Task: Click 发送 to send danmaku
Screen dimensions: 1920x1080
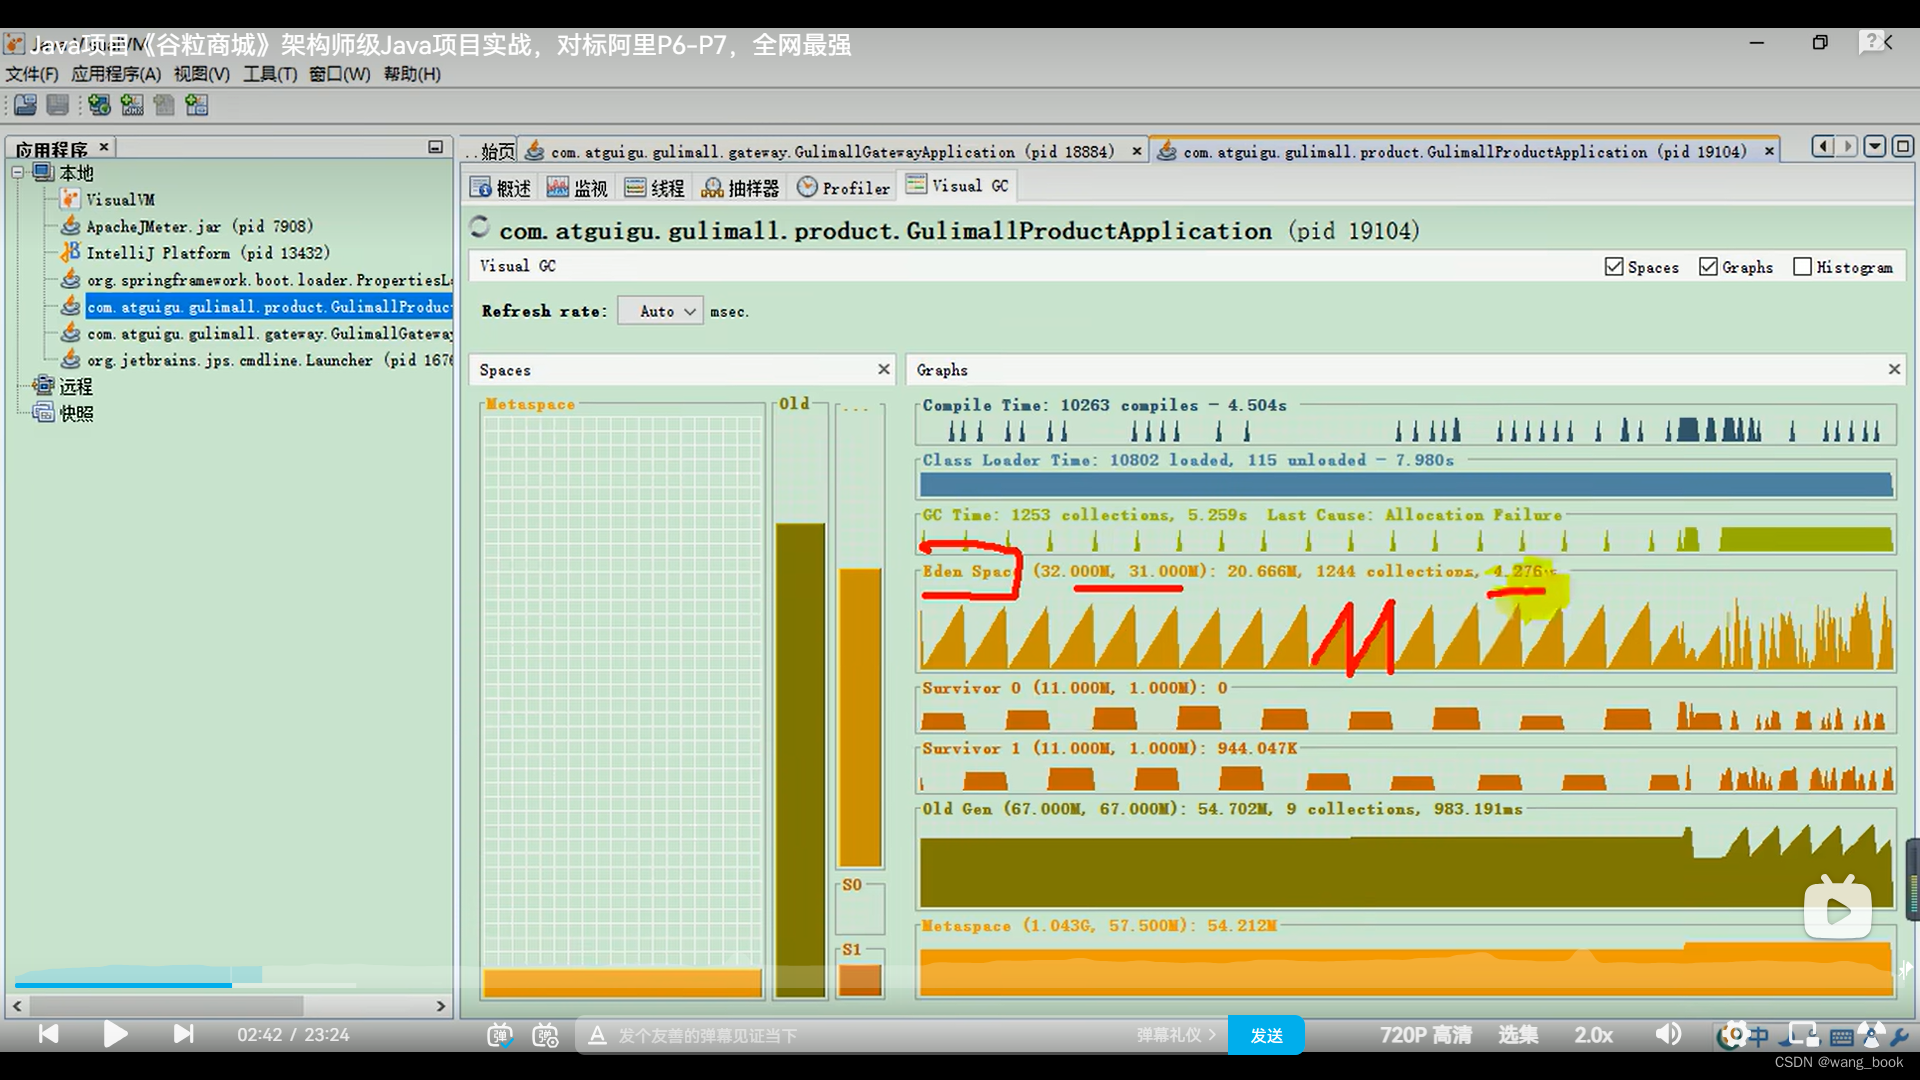Action: pyautogui.click(x=1266, y=1036)
